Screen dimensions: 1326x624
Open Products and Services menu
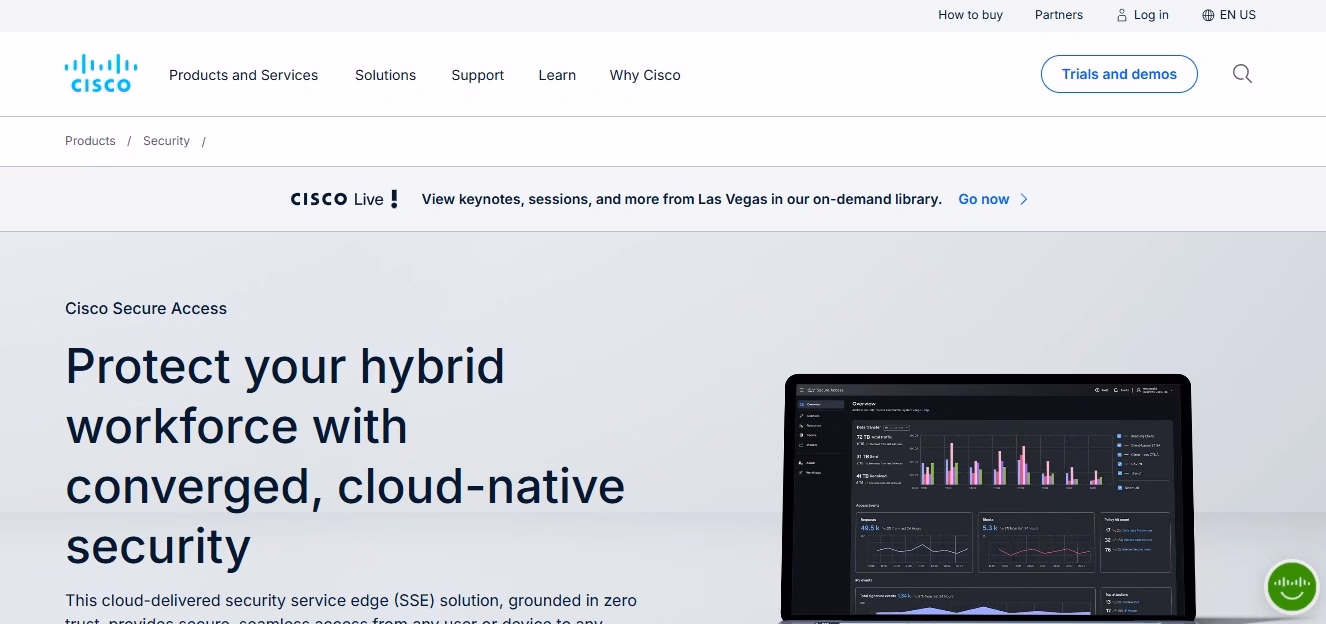pyautogui.click(x=243, y=75)
